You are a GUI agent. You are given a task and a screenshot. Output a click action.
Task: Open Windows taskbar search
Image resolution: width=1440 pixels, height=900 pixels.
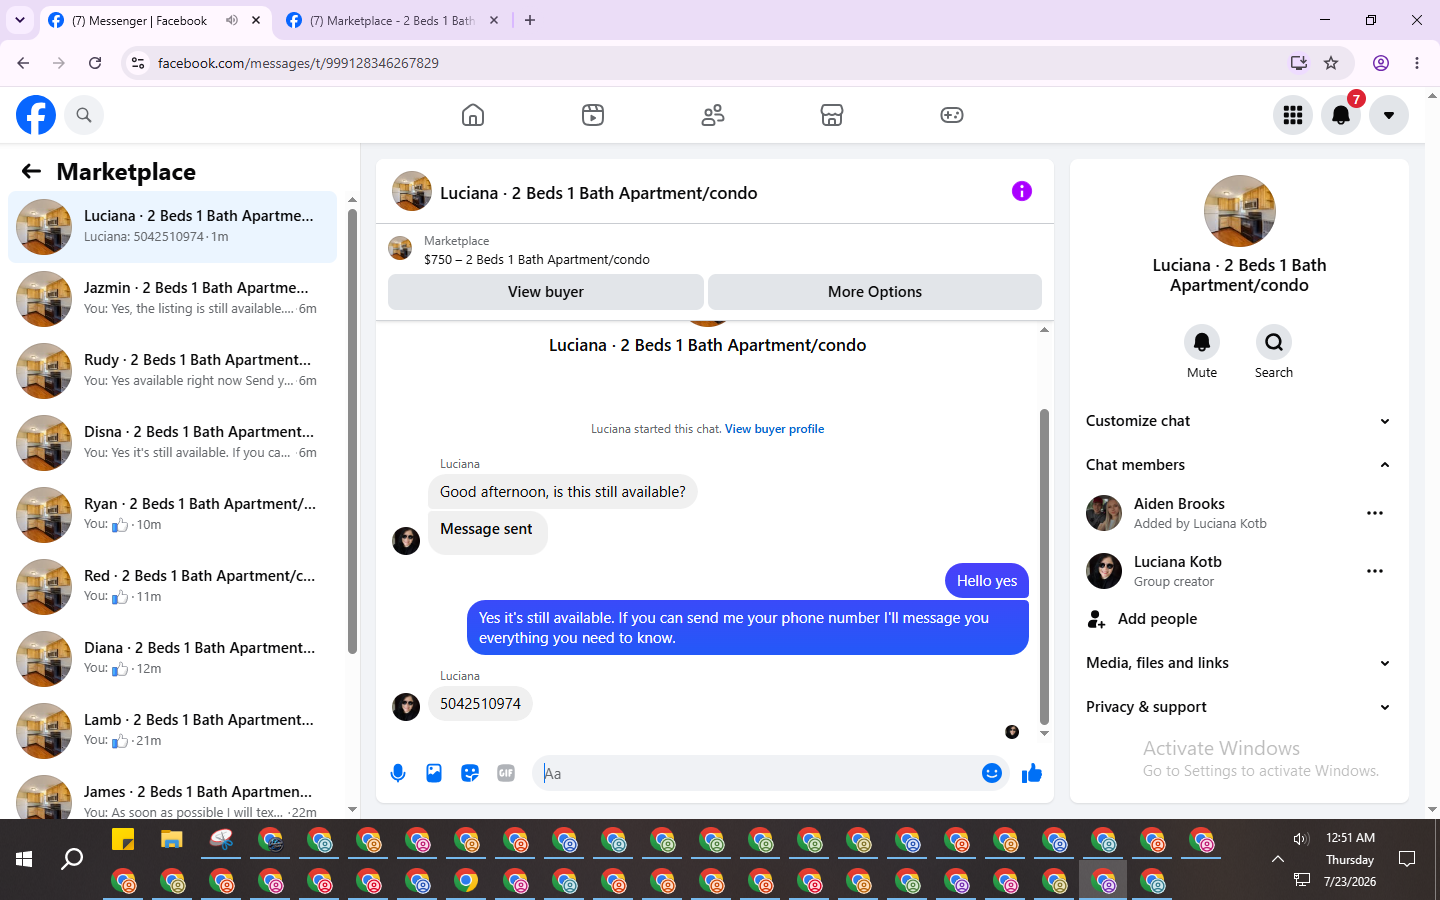point(72,859)
